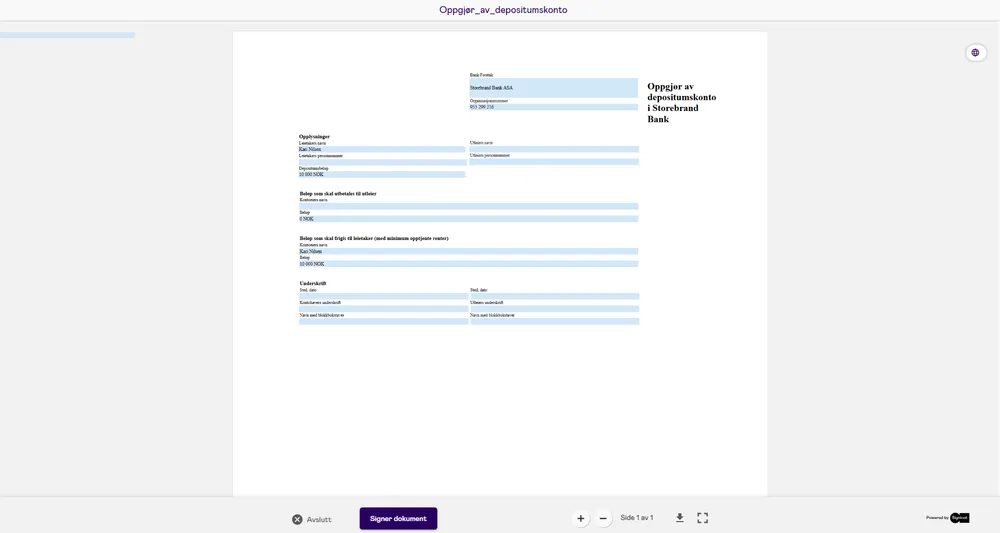Click heading 'Beløp som skal frigis til leietaker'
Image resolution: width=1000 pixels, height=533 pixels.
(374, 238)
